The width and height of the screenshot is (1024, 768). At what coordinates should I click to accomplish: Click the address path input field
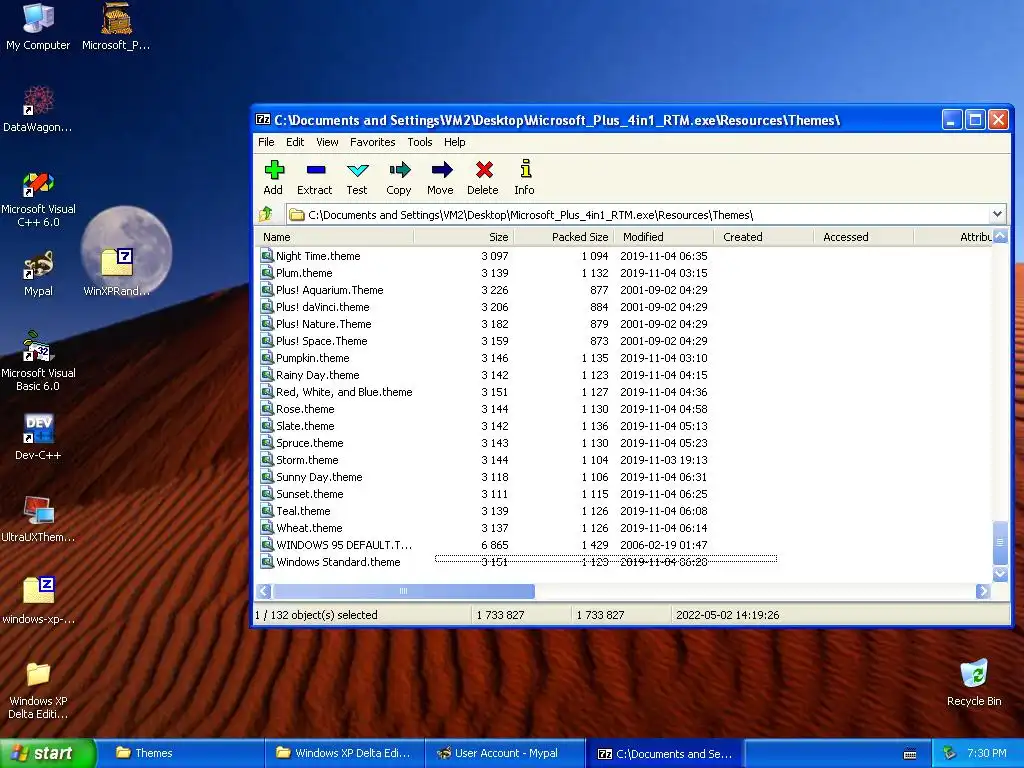pos(639,214)
